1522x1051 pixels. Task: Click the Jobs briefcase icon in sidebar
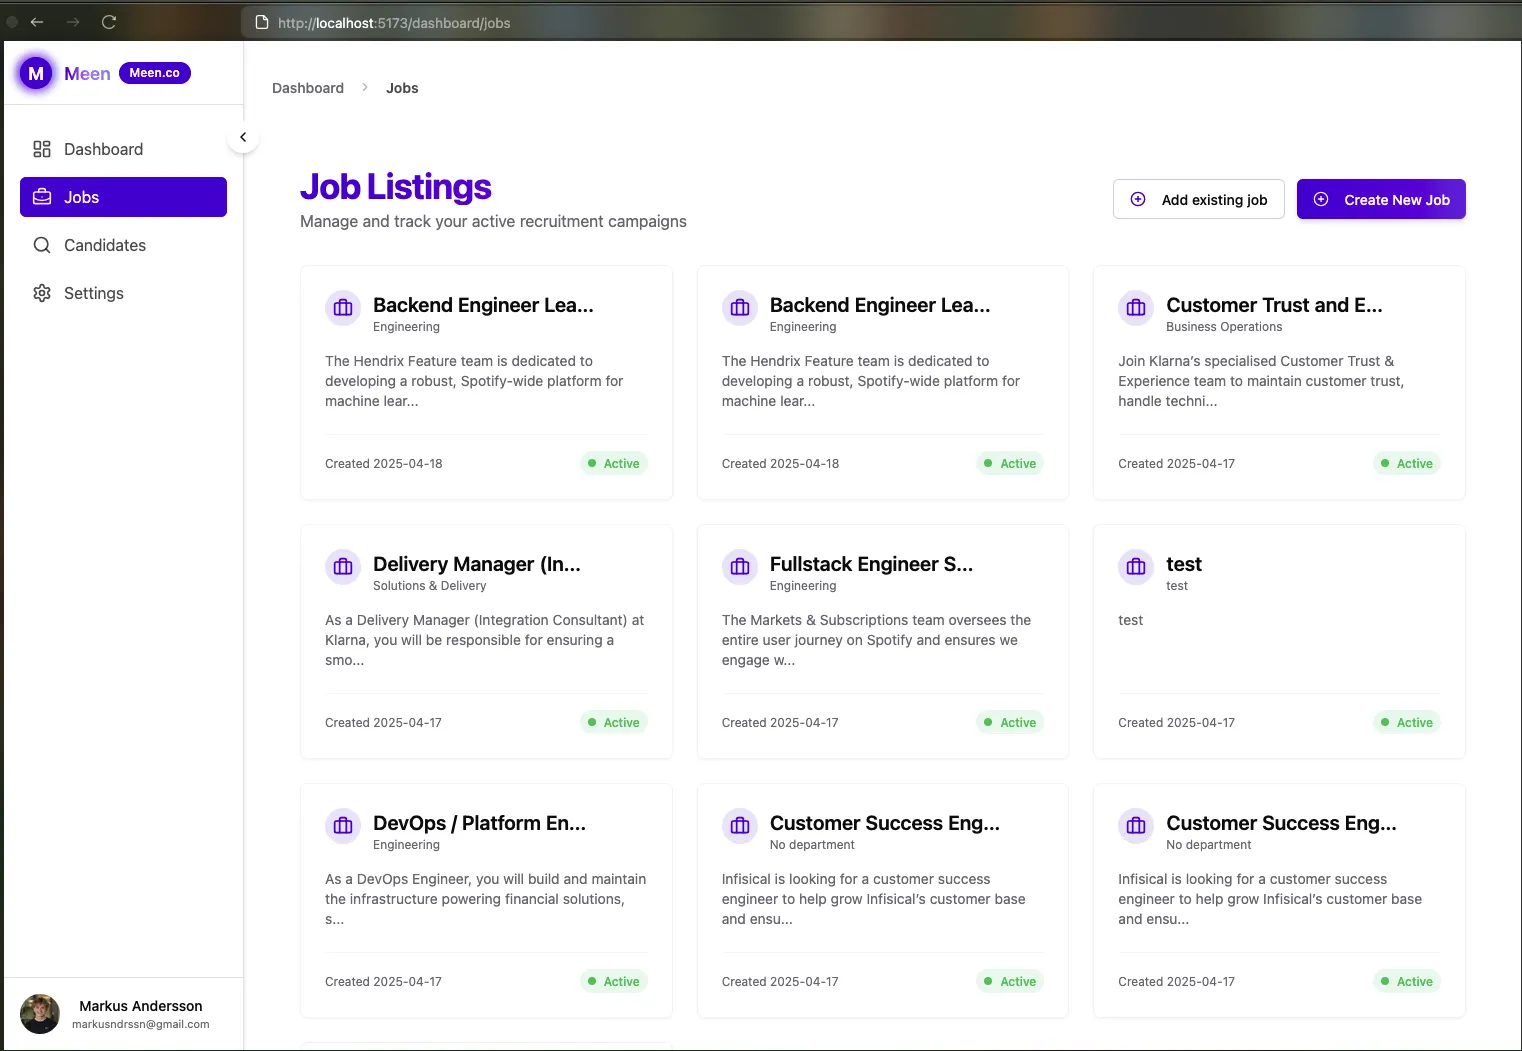pyautogui.click(x=41, y=196)
